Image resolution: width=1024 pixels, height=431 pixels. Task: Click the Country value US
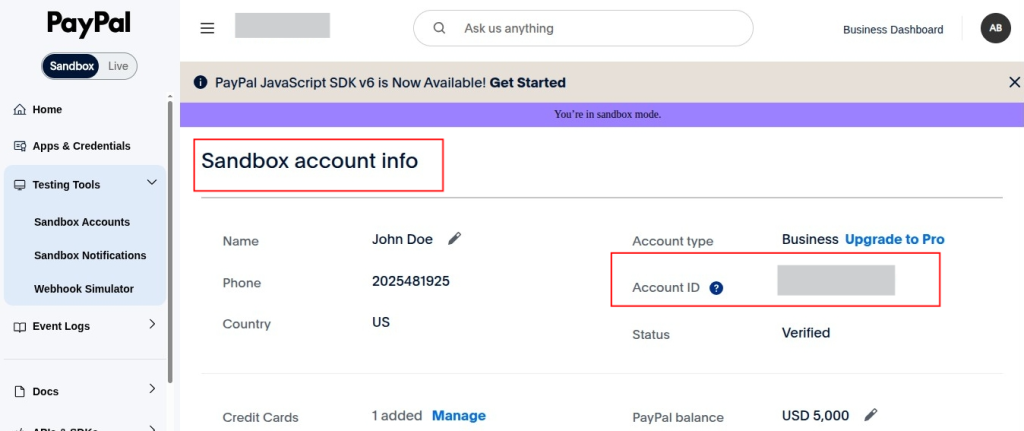pos(381,322)
